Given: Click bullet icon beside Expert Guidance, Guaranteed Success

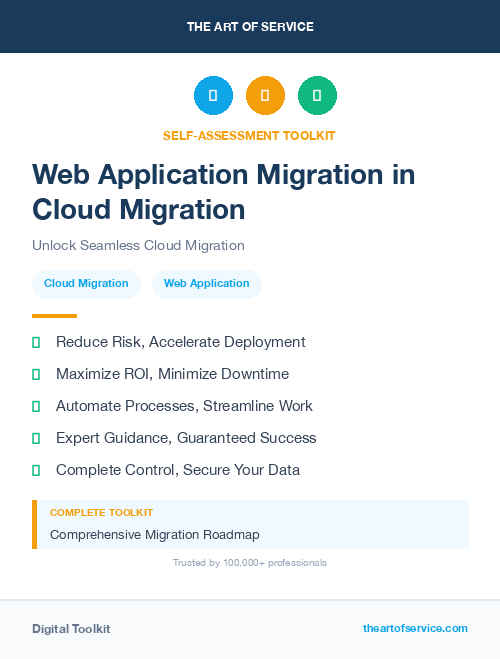Looking at the screenshot, I should [36, 438].
